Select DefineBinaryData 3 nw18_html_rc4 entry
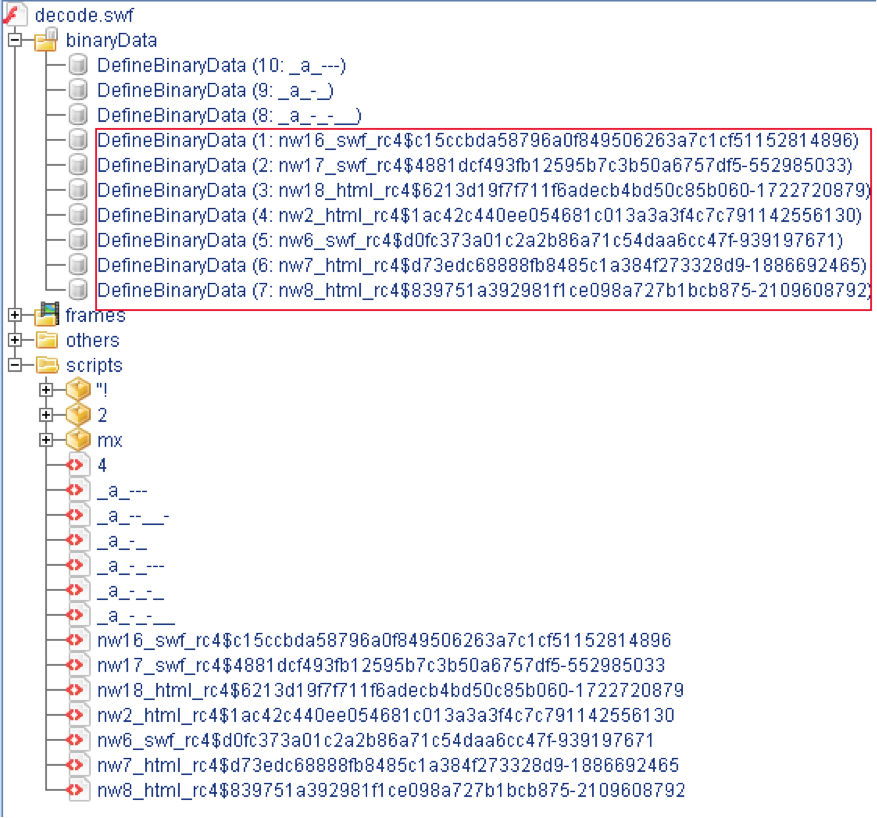877x818 pixels. (x=484, y=190)
